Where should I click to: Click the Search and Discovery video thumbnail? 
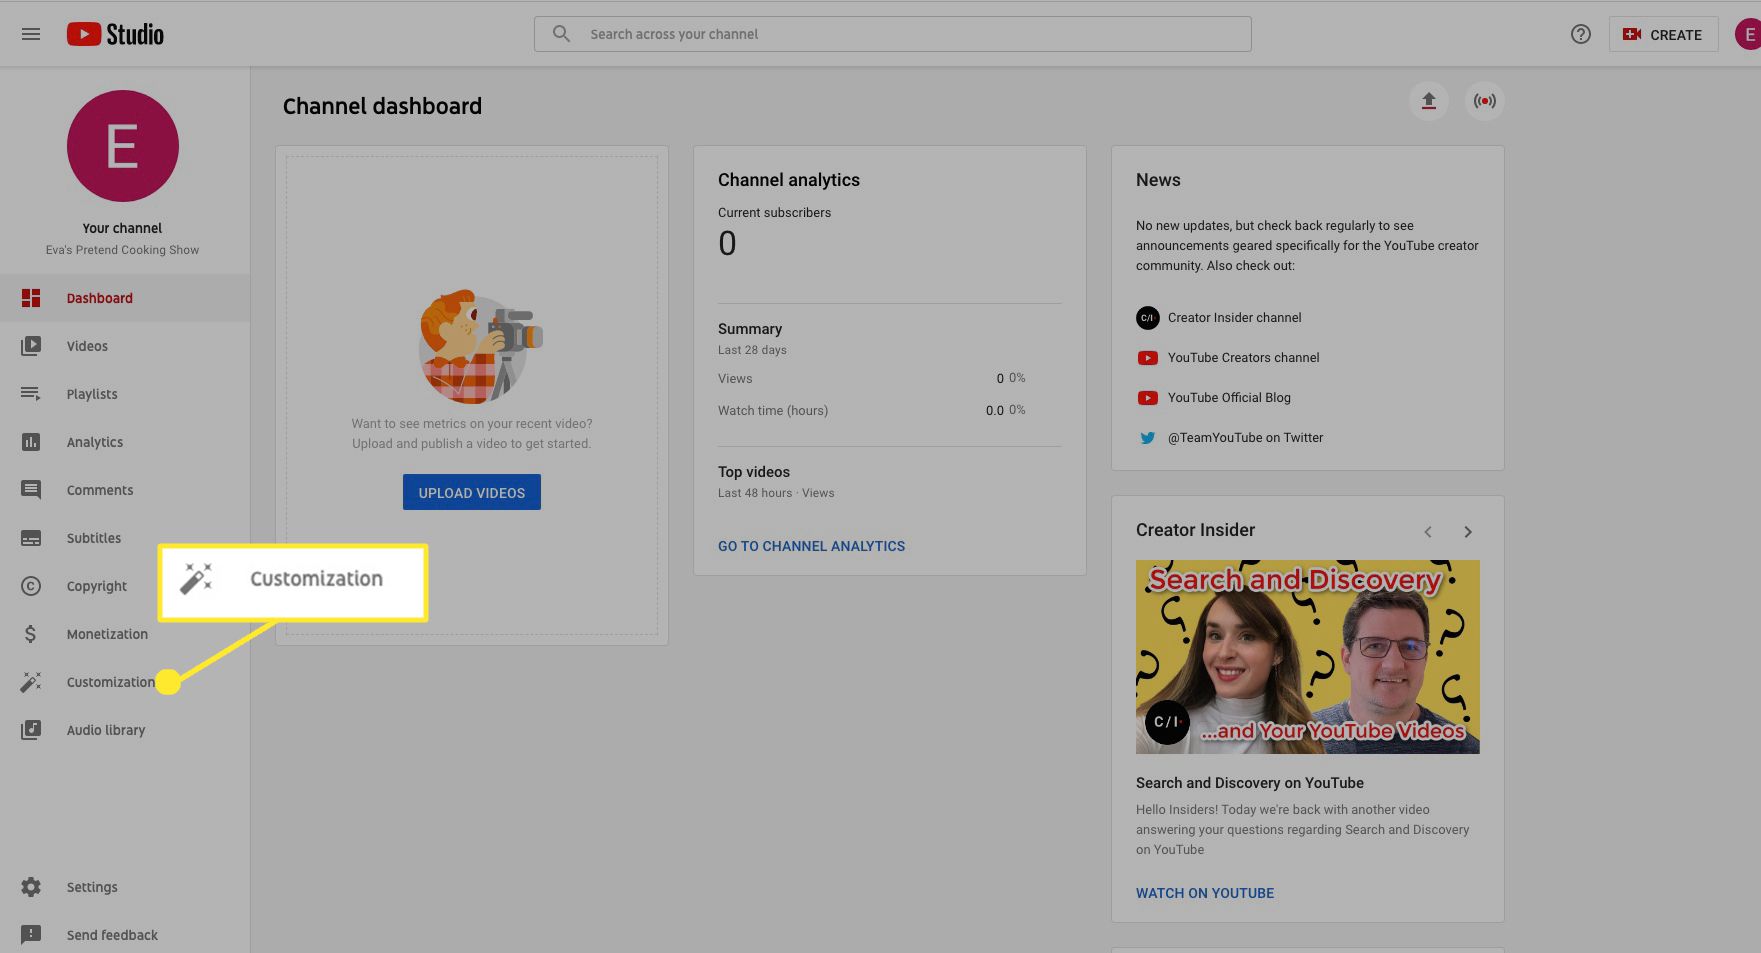tap(1307, 657)
